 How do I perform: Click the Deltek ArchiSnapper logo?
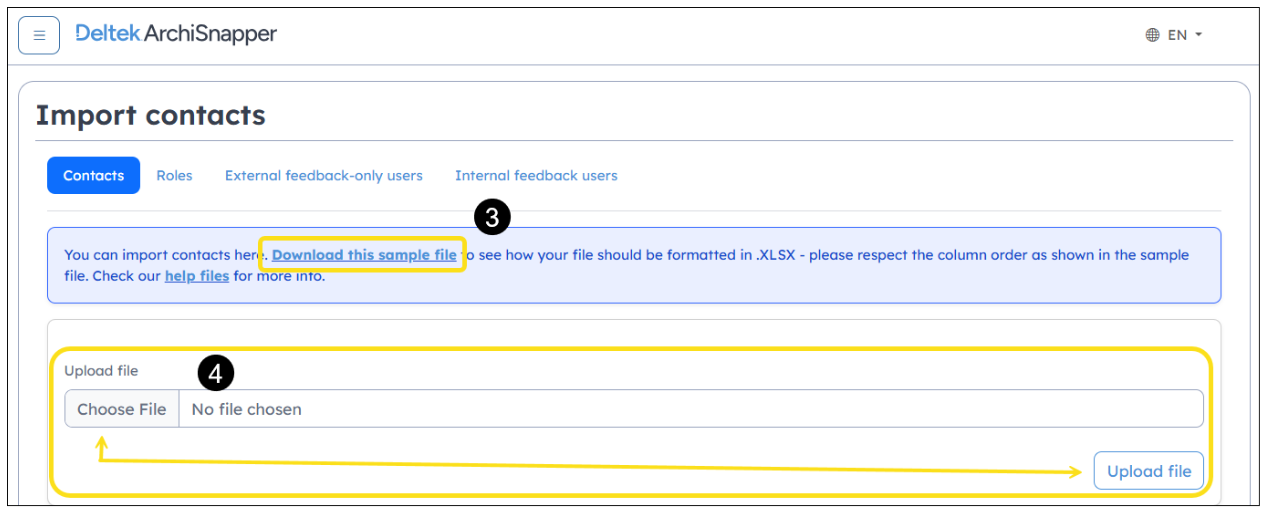tap(176, 34)
